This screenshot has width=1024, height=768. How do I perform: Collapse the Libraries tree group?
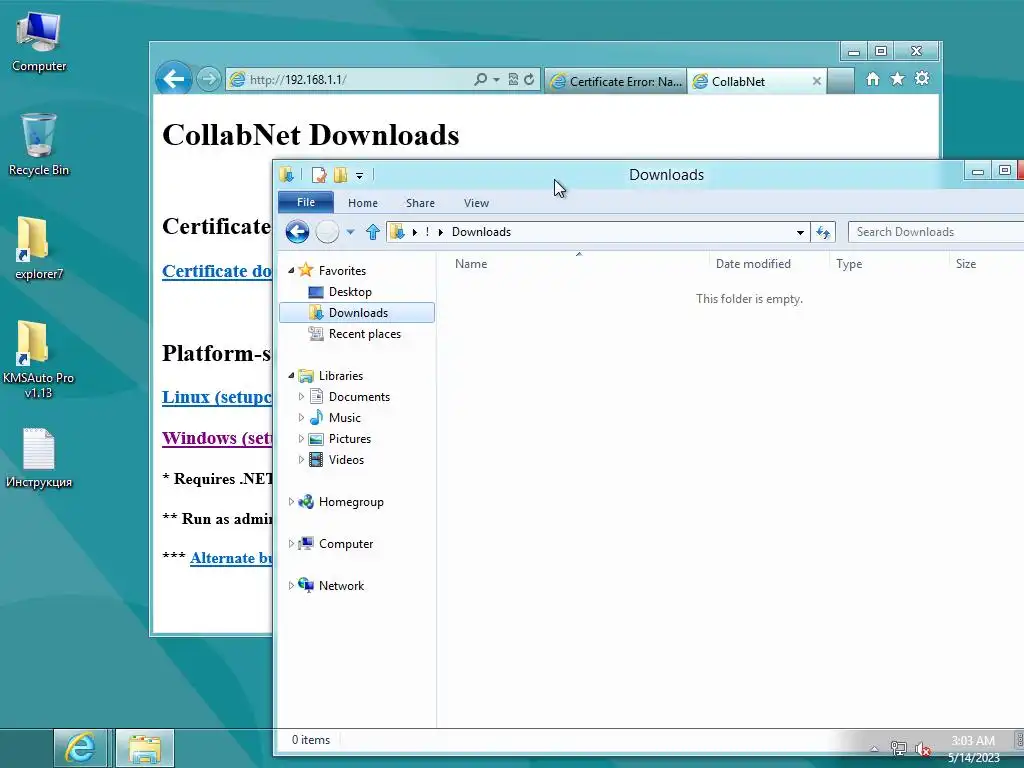(291, 376)
